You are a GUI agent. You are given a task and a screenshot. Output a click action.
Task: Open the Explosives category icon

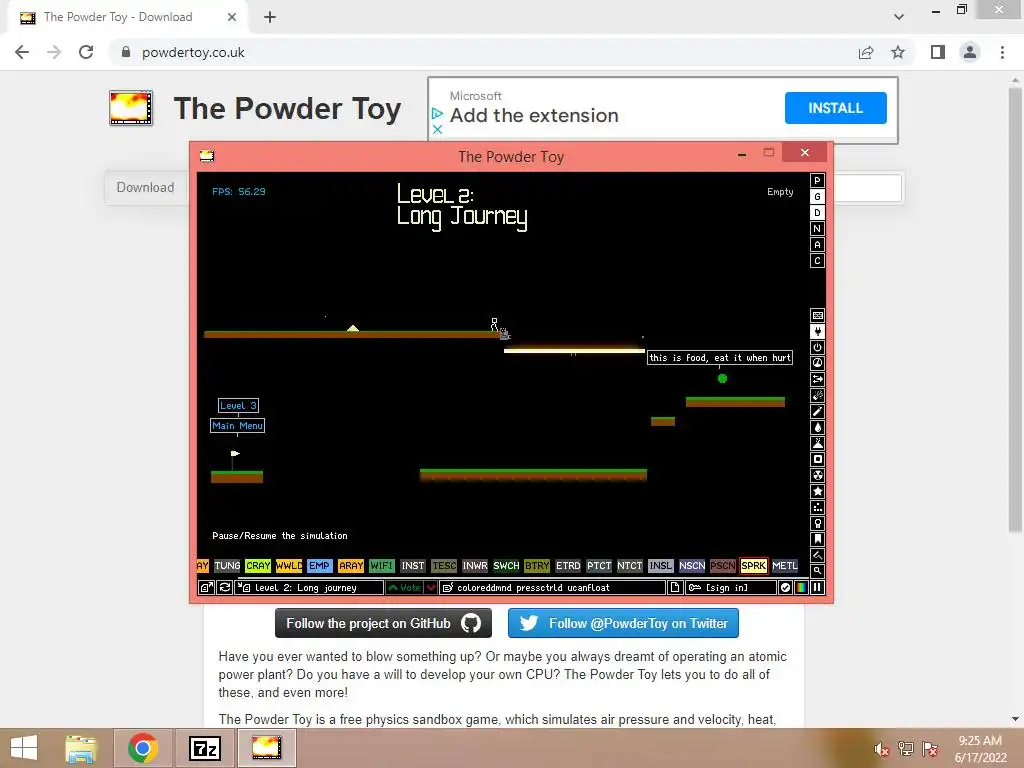click(817, 396)
